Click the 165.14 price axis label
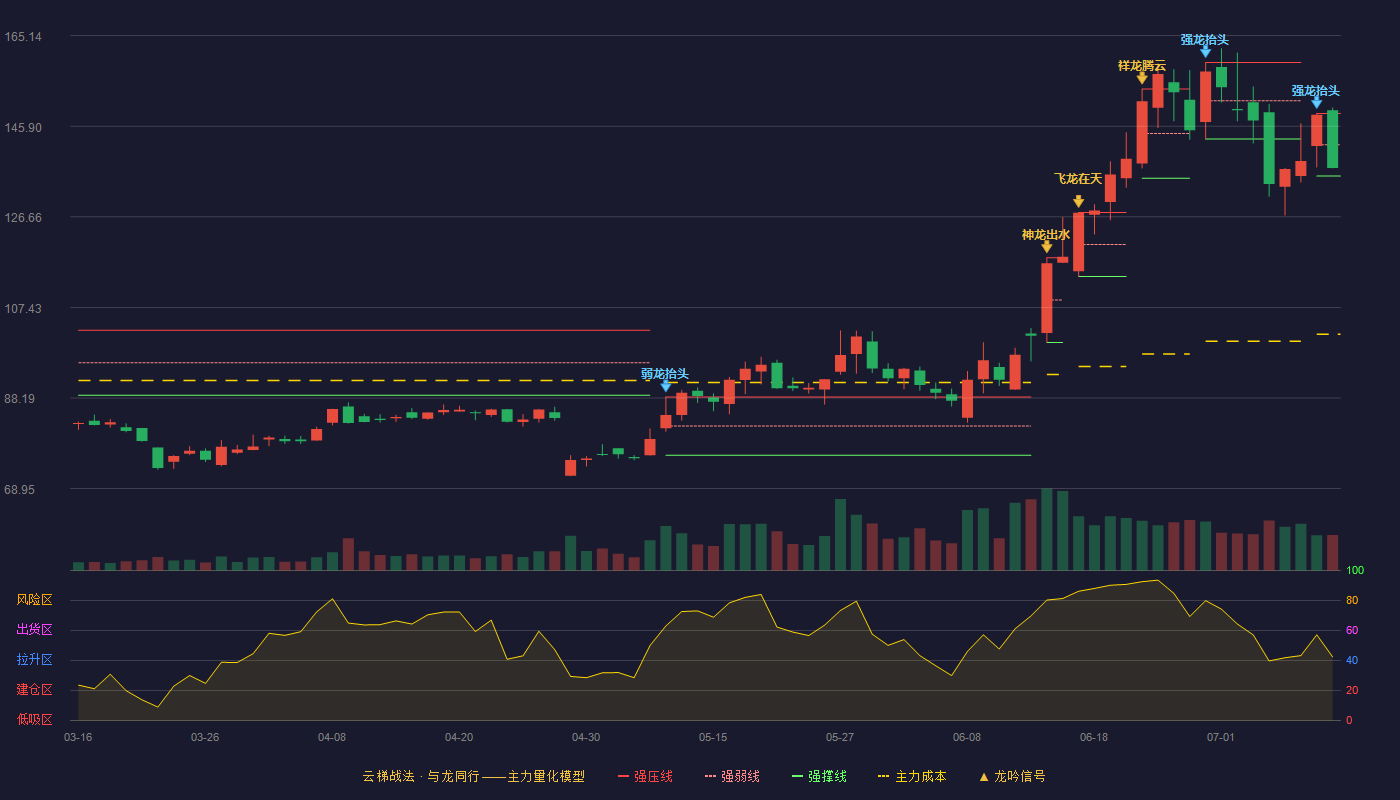 coord(23,37)
